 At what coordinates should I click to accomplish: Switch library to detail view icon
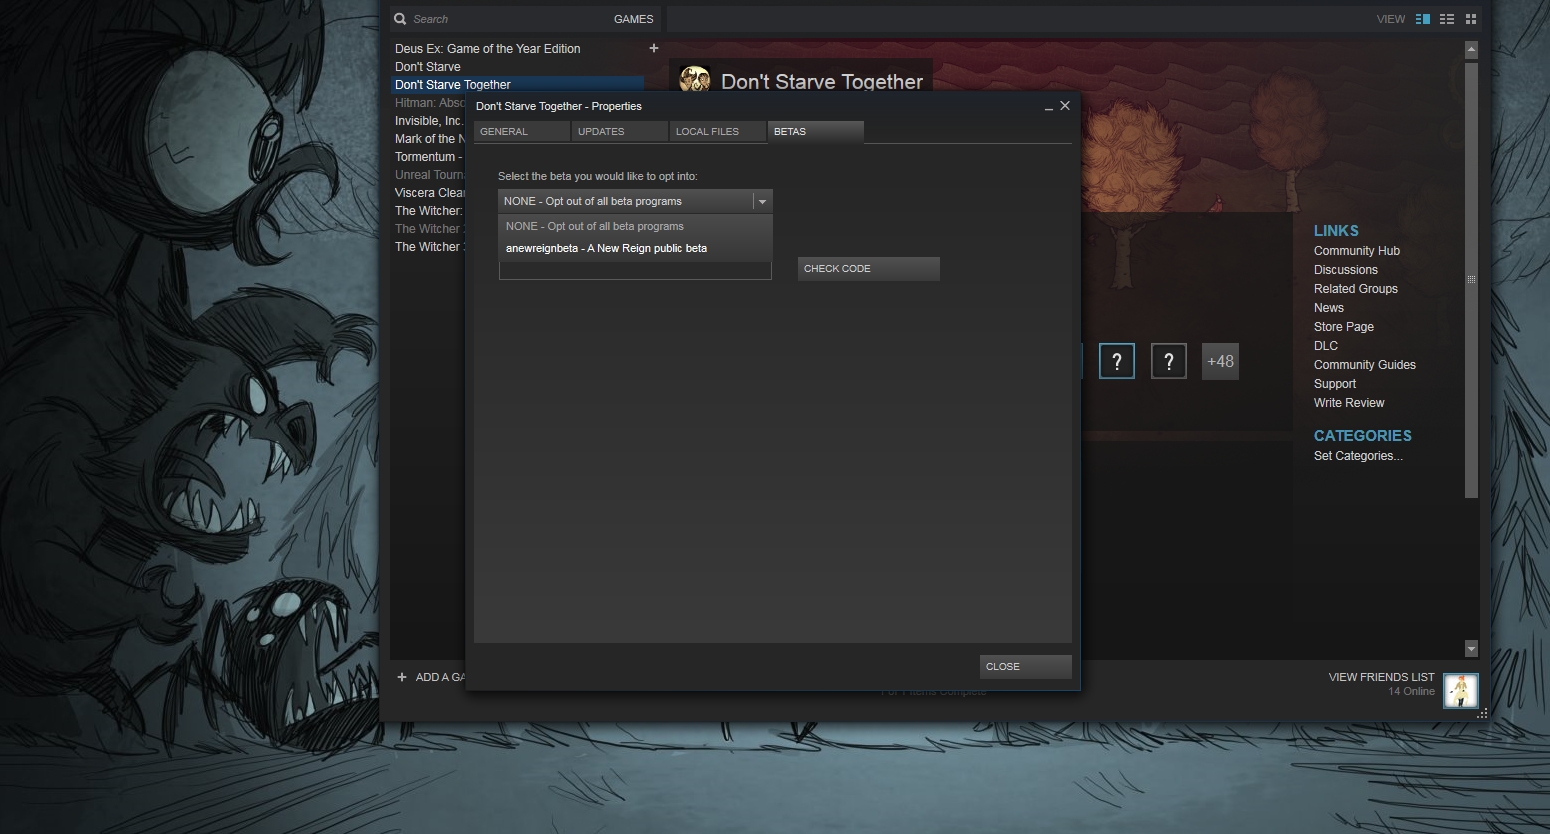click(x=1422, y=19)
